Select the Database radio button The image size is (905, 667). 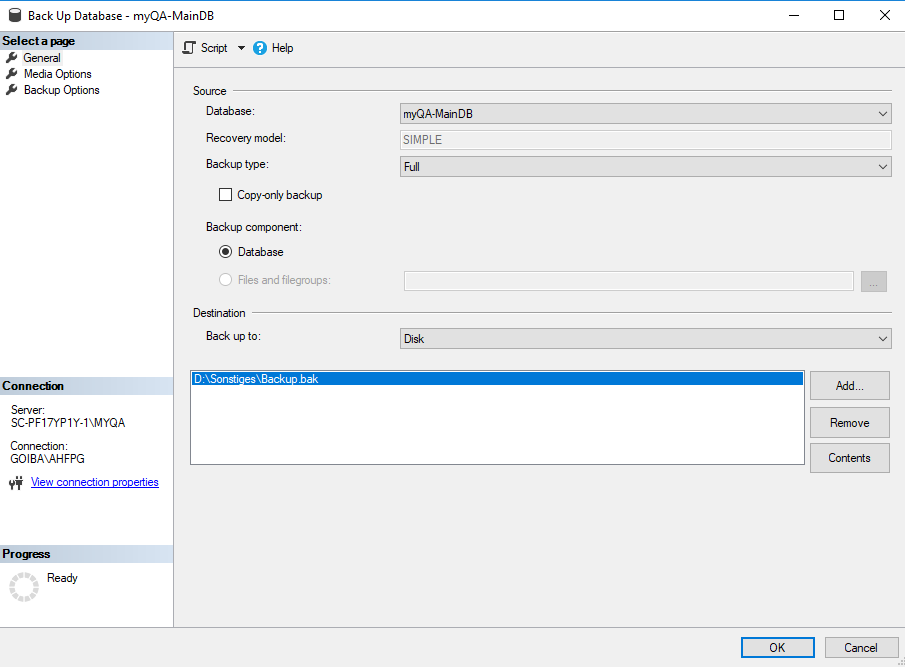click(x=225, y=252)
